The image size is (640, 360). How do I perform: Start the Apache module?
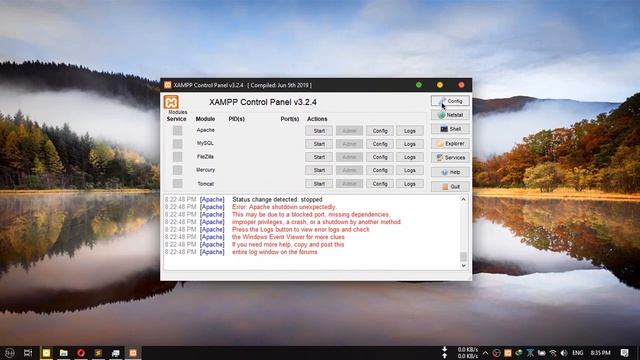pyautogui.click(x=319, y=131)
